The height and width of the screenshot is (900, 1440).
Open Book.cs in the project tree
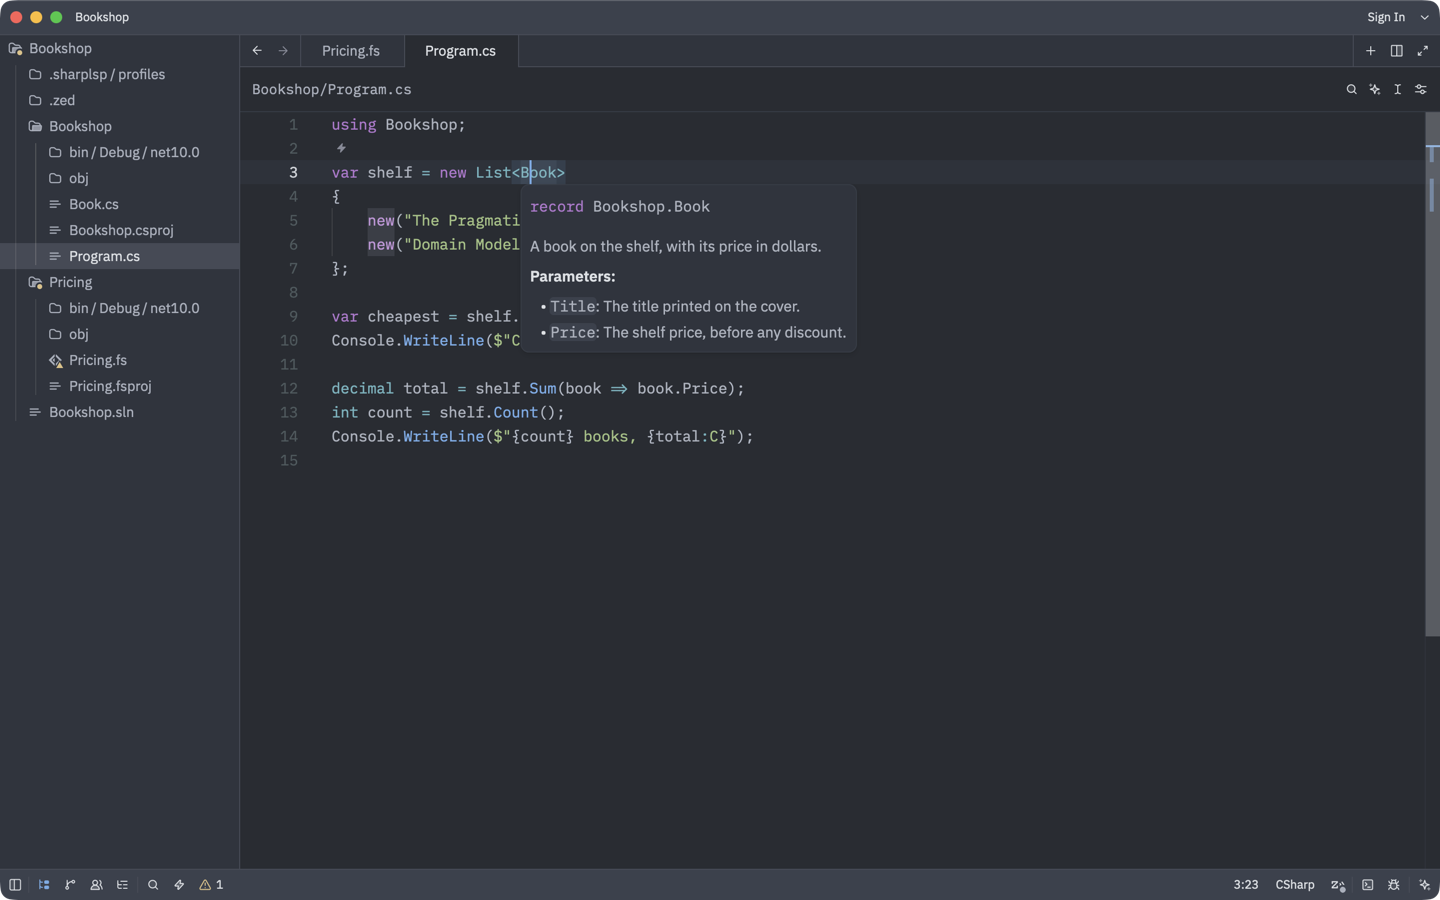click(120, 204)
